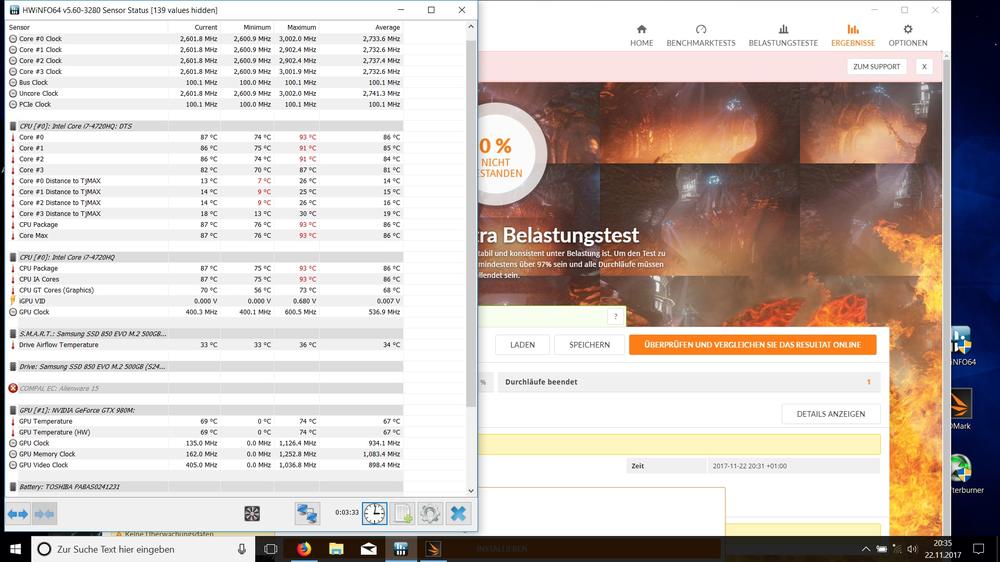Click the expand columns blue arrows icon
This screenshot has height=562, width=1000.
point(18,513)
